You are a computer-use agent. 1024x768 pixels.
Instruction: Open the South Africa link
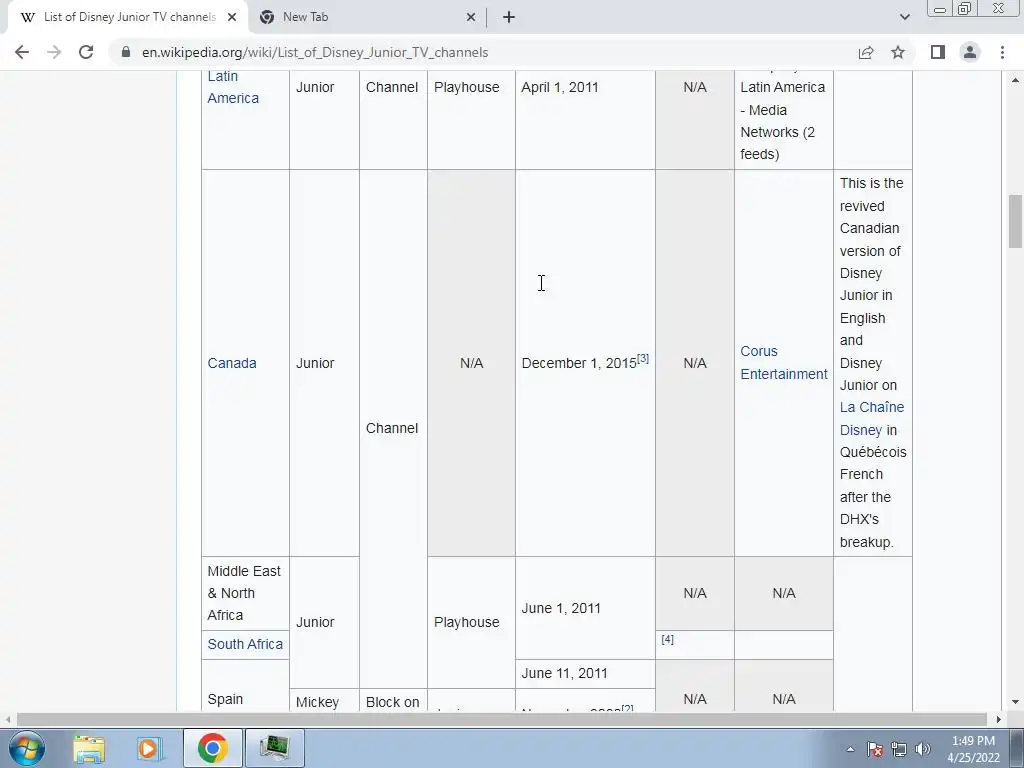[x=245, y=644]
